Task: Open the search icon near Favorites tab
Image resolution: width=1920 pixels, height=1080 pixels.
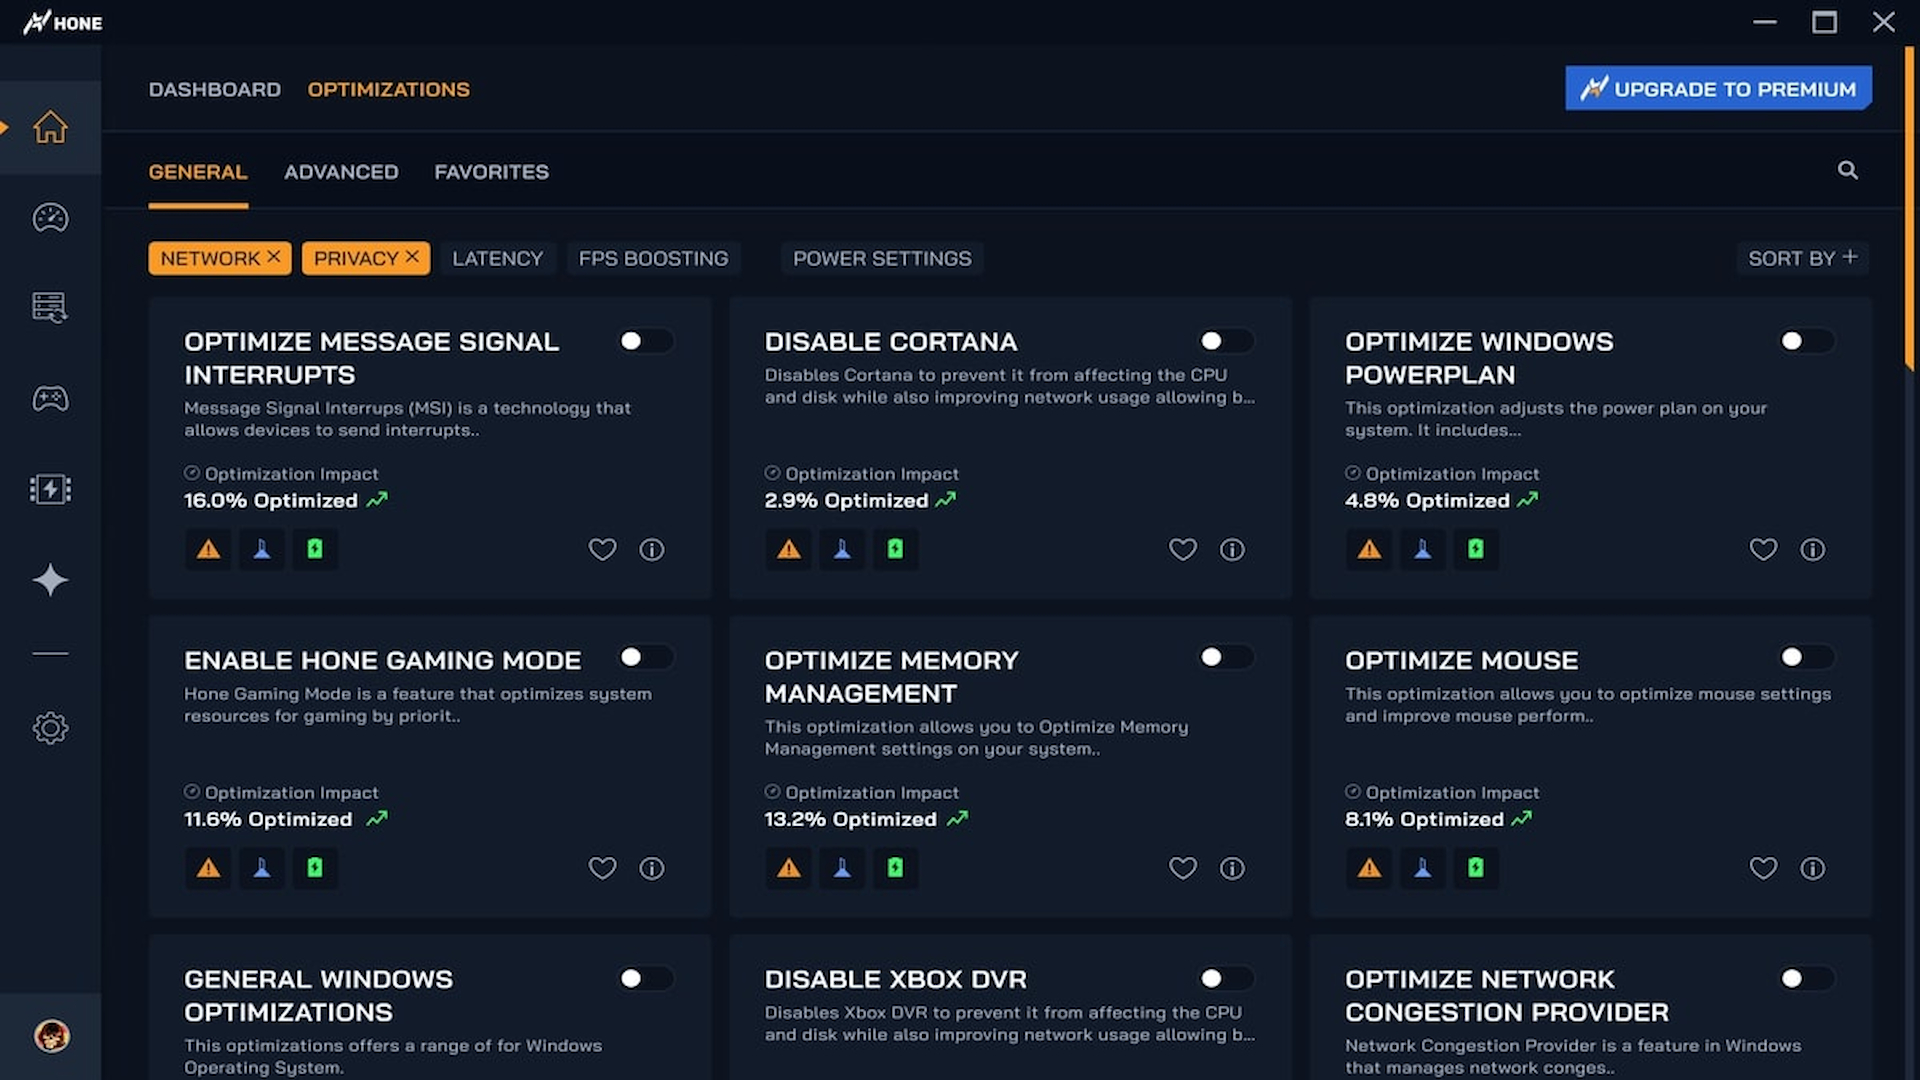Action: [x=1848, y=171]
